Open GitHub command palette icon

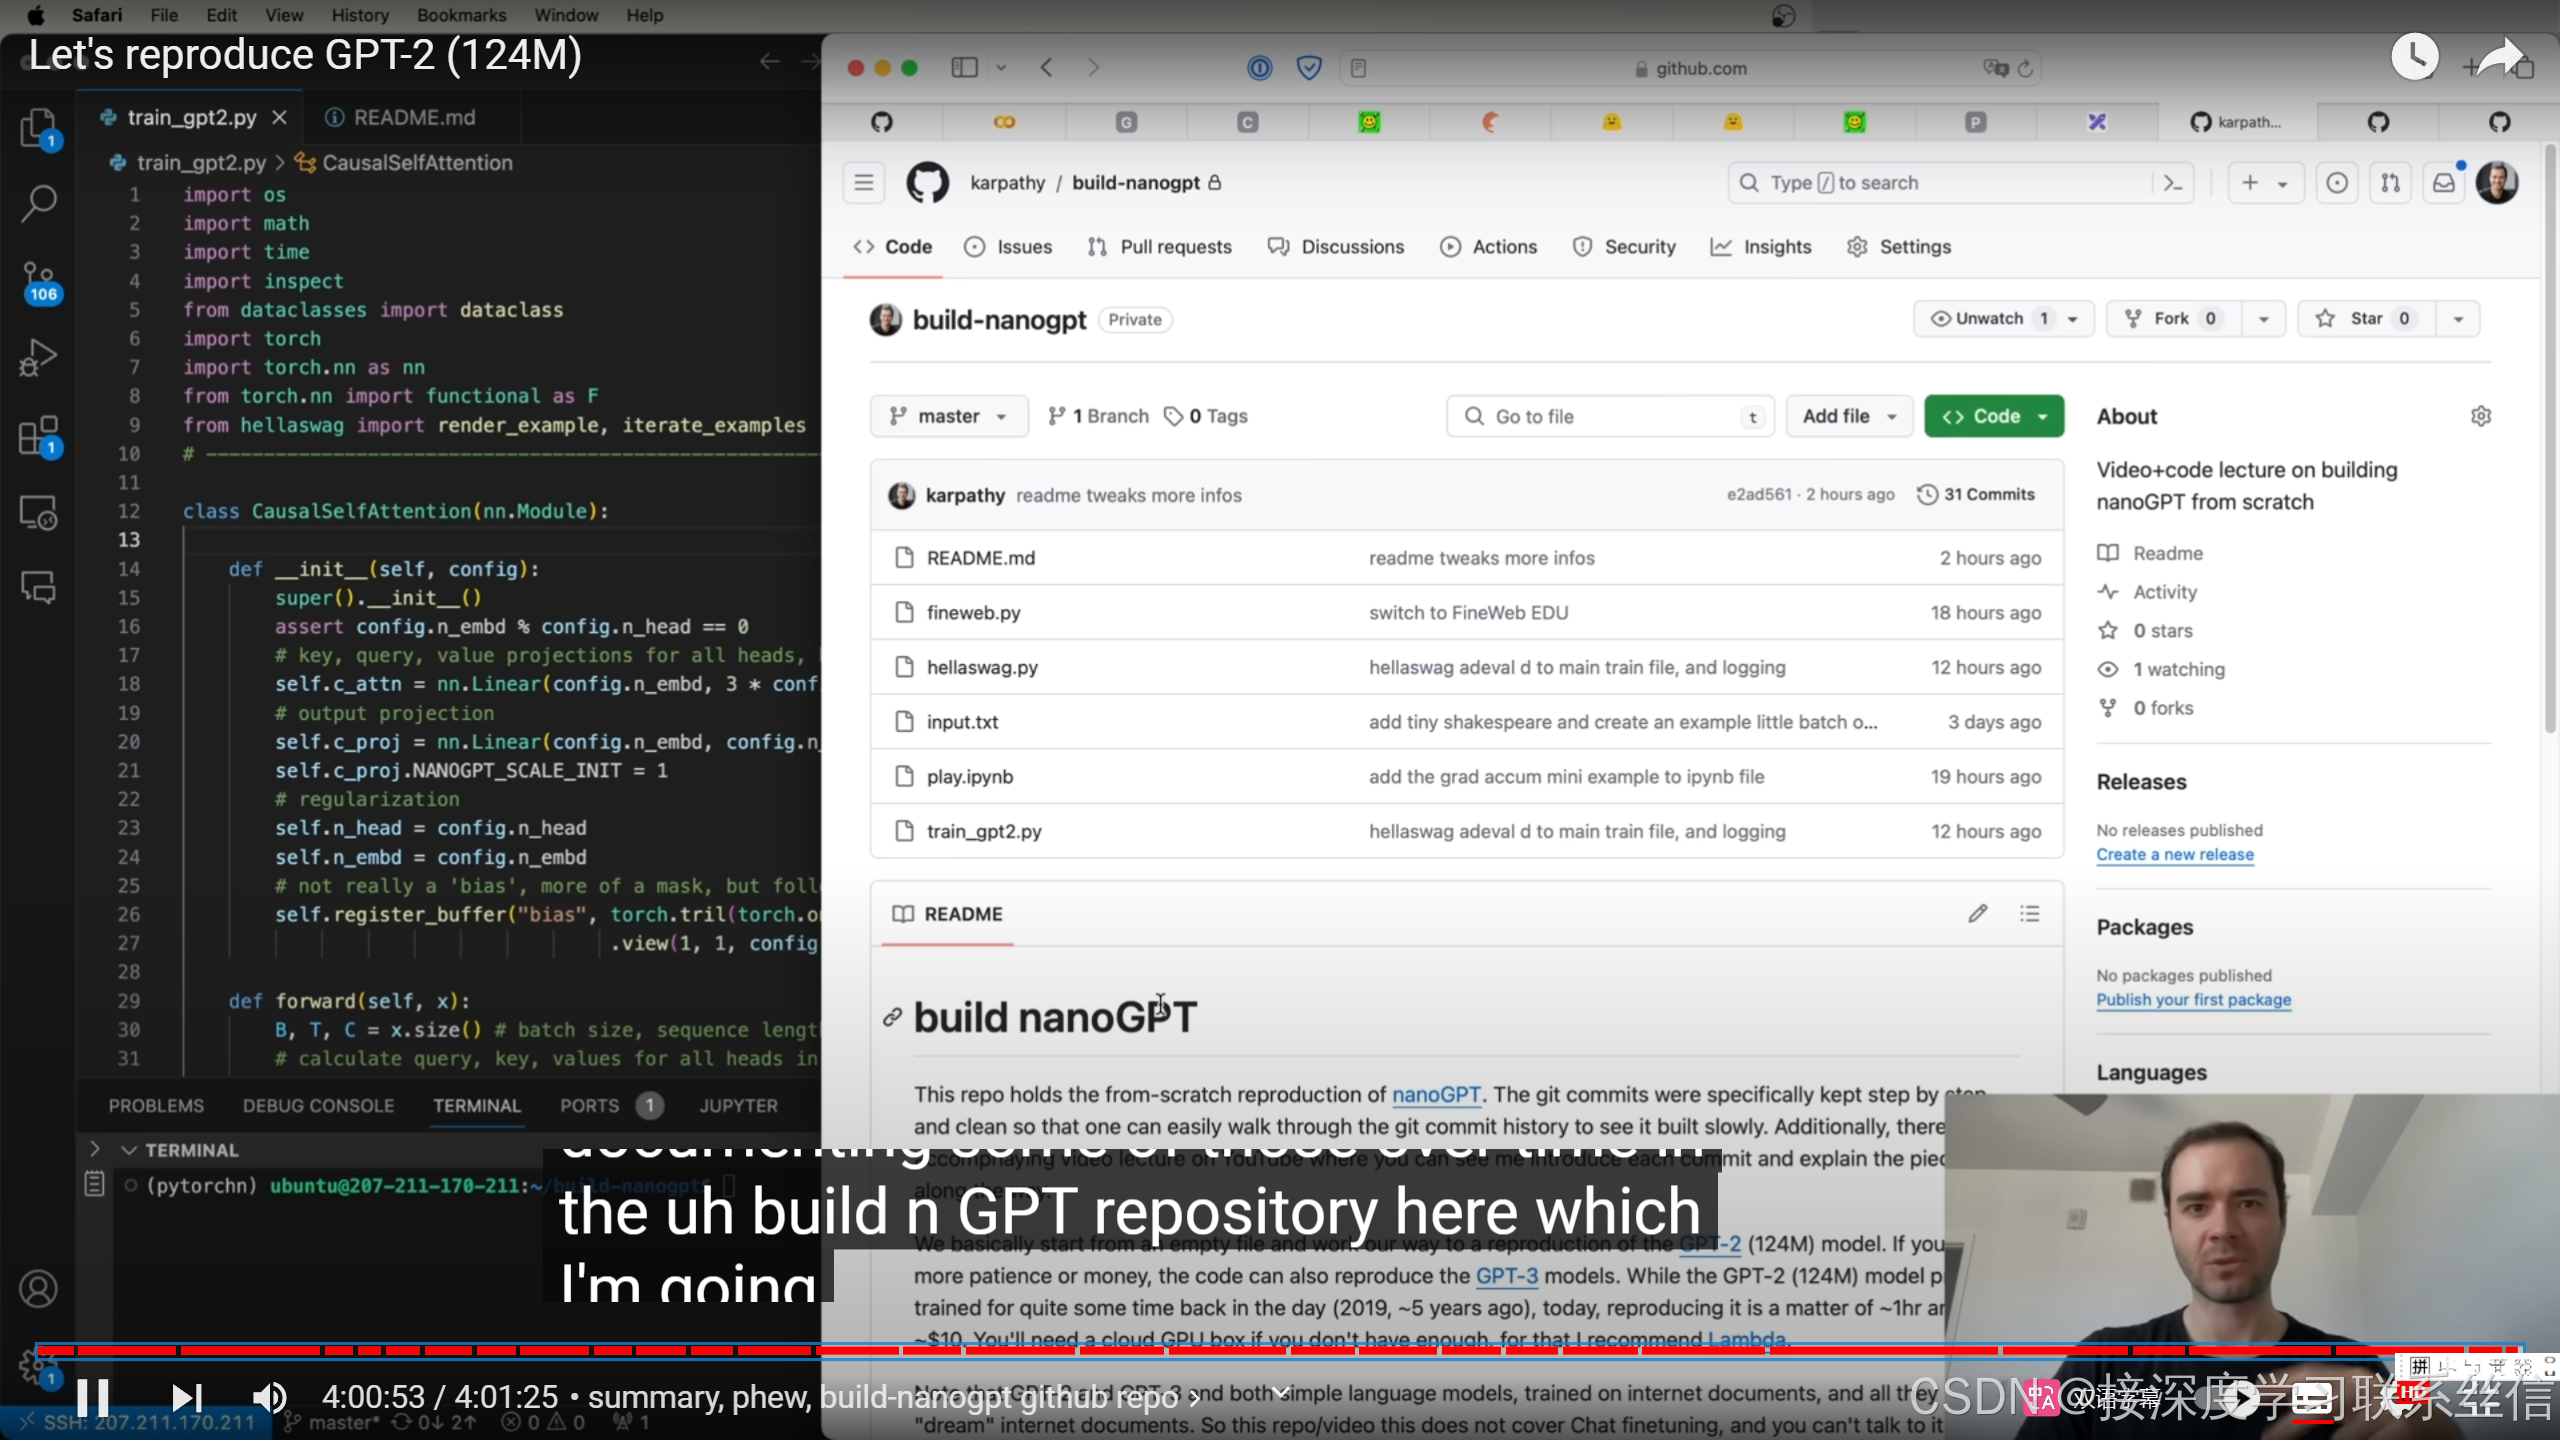pos(2173,183)
